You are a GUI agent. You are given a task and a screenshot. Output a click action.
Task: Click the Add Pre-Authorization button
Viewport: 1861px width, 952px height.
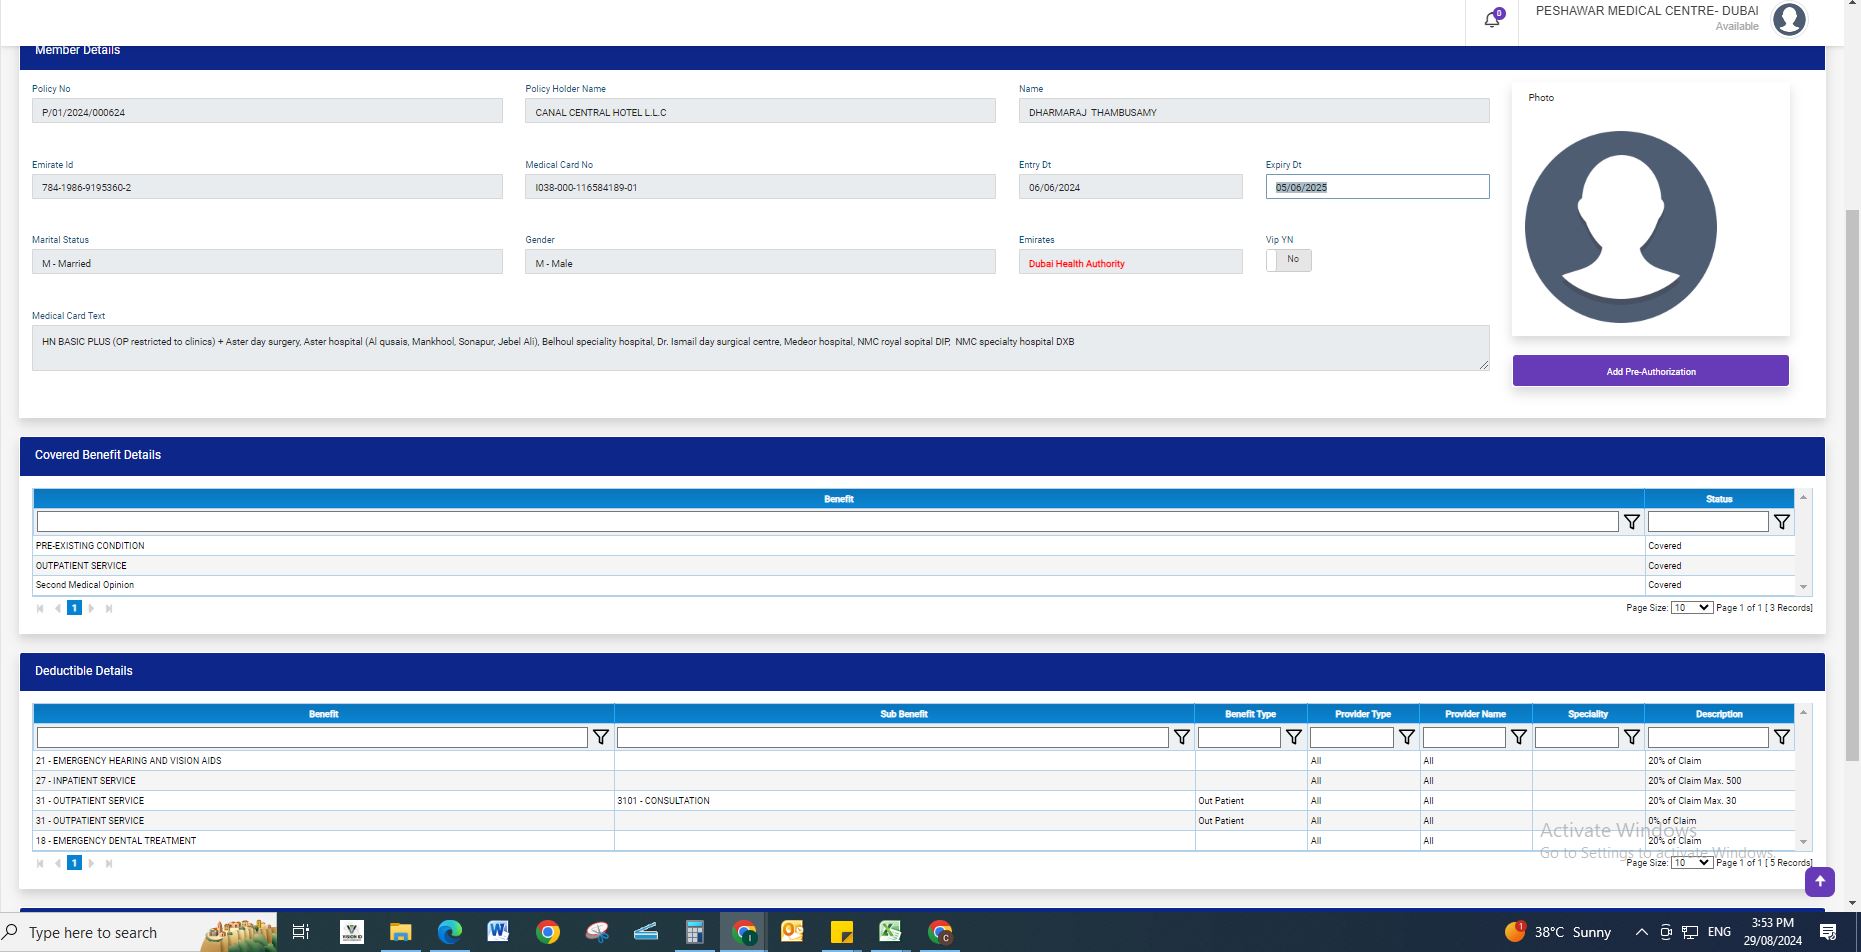pos(1650,371)
